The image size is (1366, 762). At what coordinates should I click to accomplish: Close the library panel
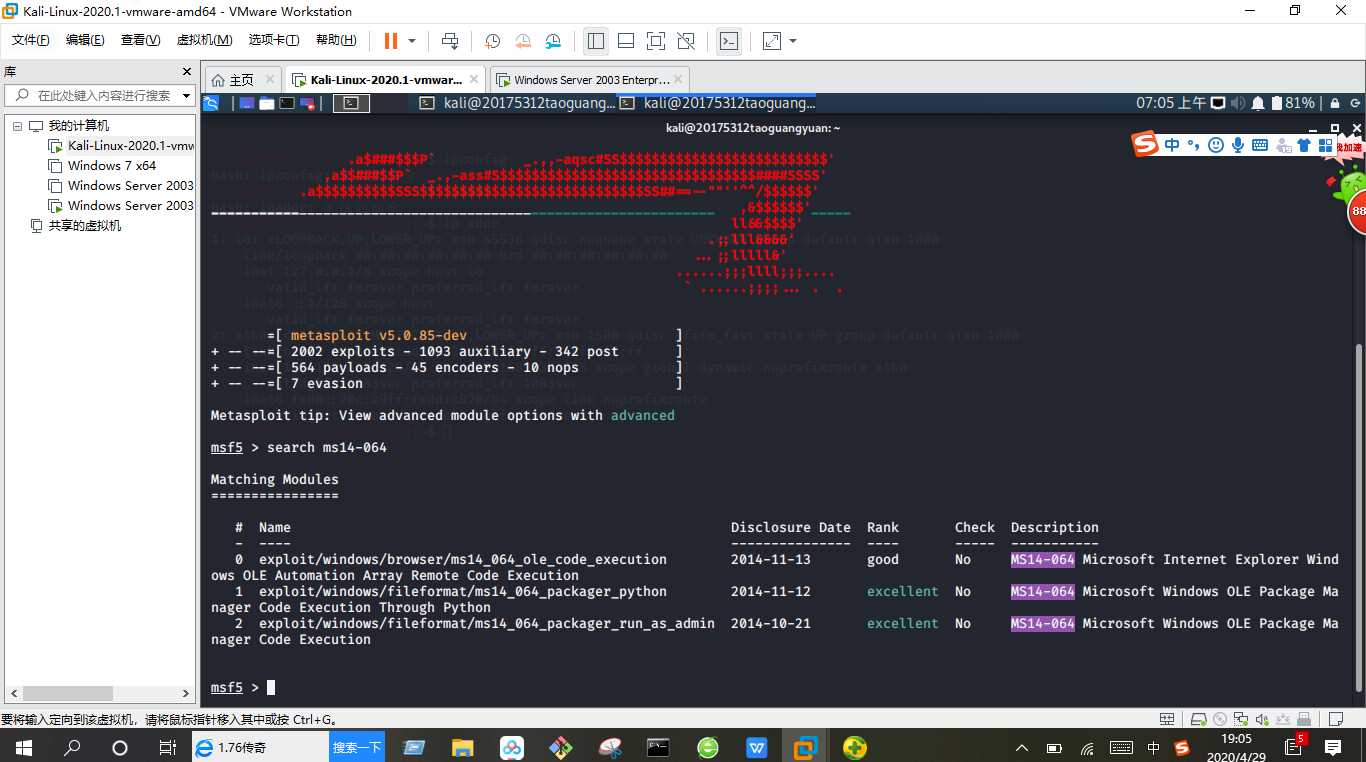pyautogui.click(x=186, y=72)
